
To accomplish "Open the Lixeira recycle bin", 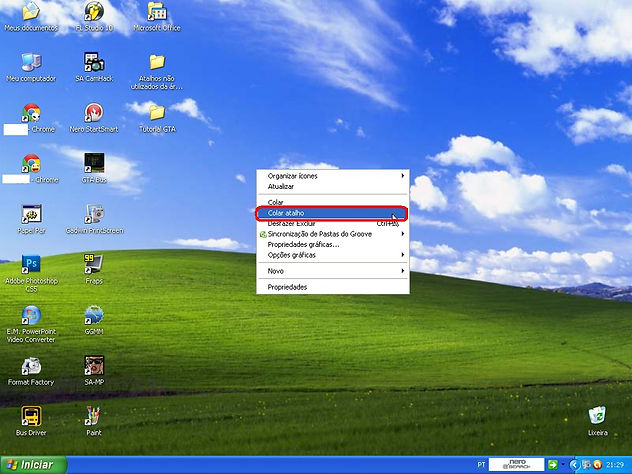I will click(597, 422).
